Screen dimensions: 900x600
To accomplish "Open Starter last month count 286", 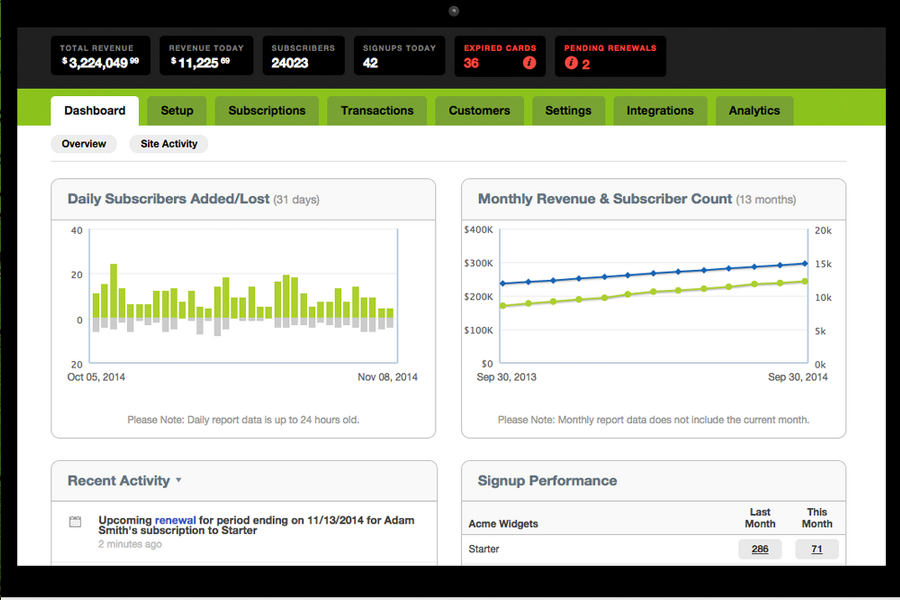I will pyautogui.click(x=760, y=549).
